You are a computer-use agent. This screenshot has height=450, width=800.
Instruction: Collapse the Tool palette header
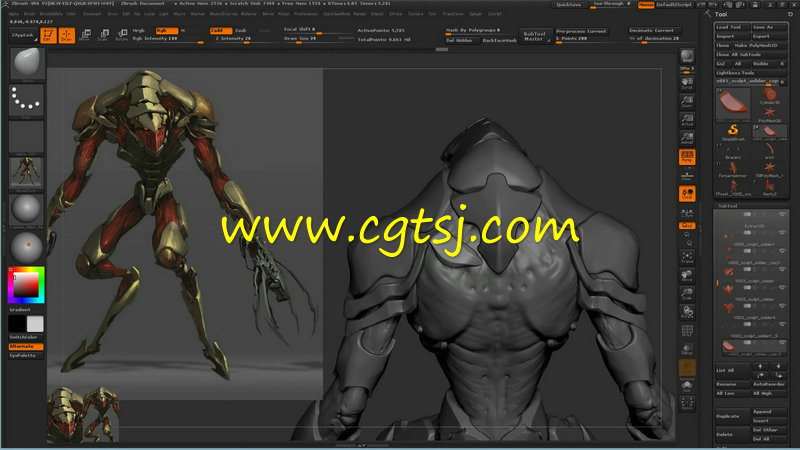pos(721,14)
